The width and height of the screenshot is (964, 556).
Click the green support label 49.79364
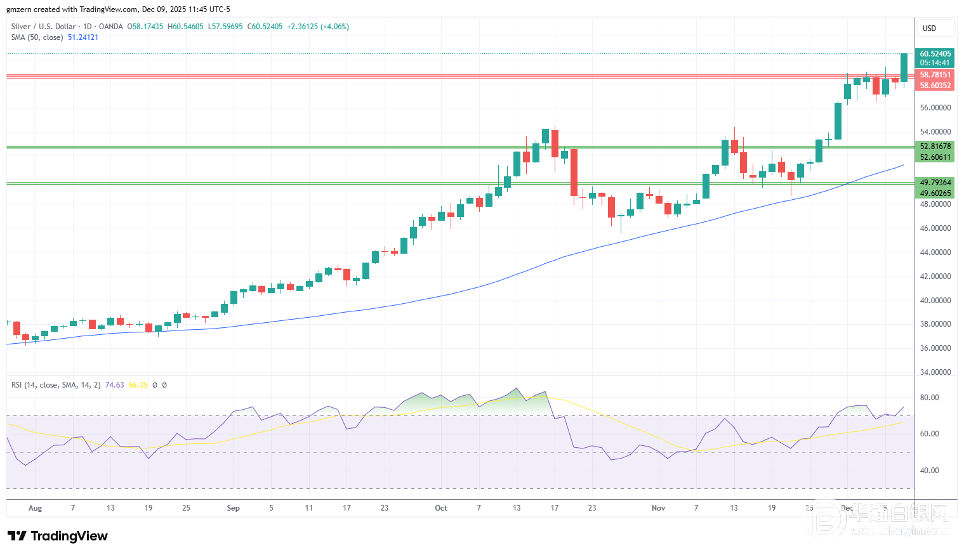click(x=935, y=183)
